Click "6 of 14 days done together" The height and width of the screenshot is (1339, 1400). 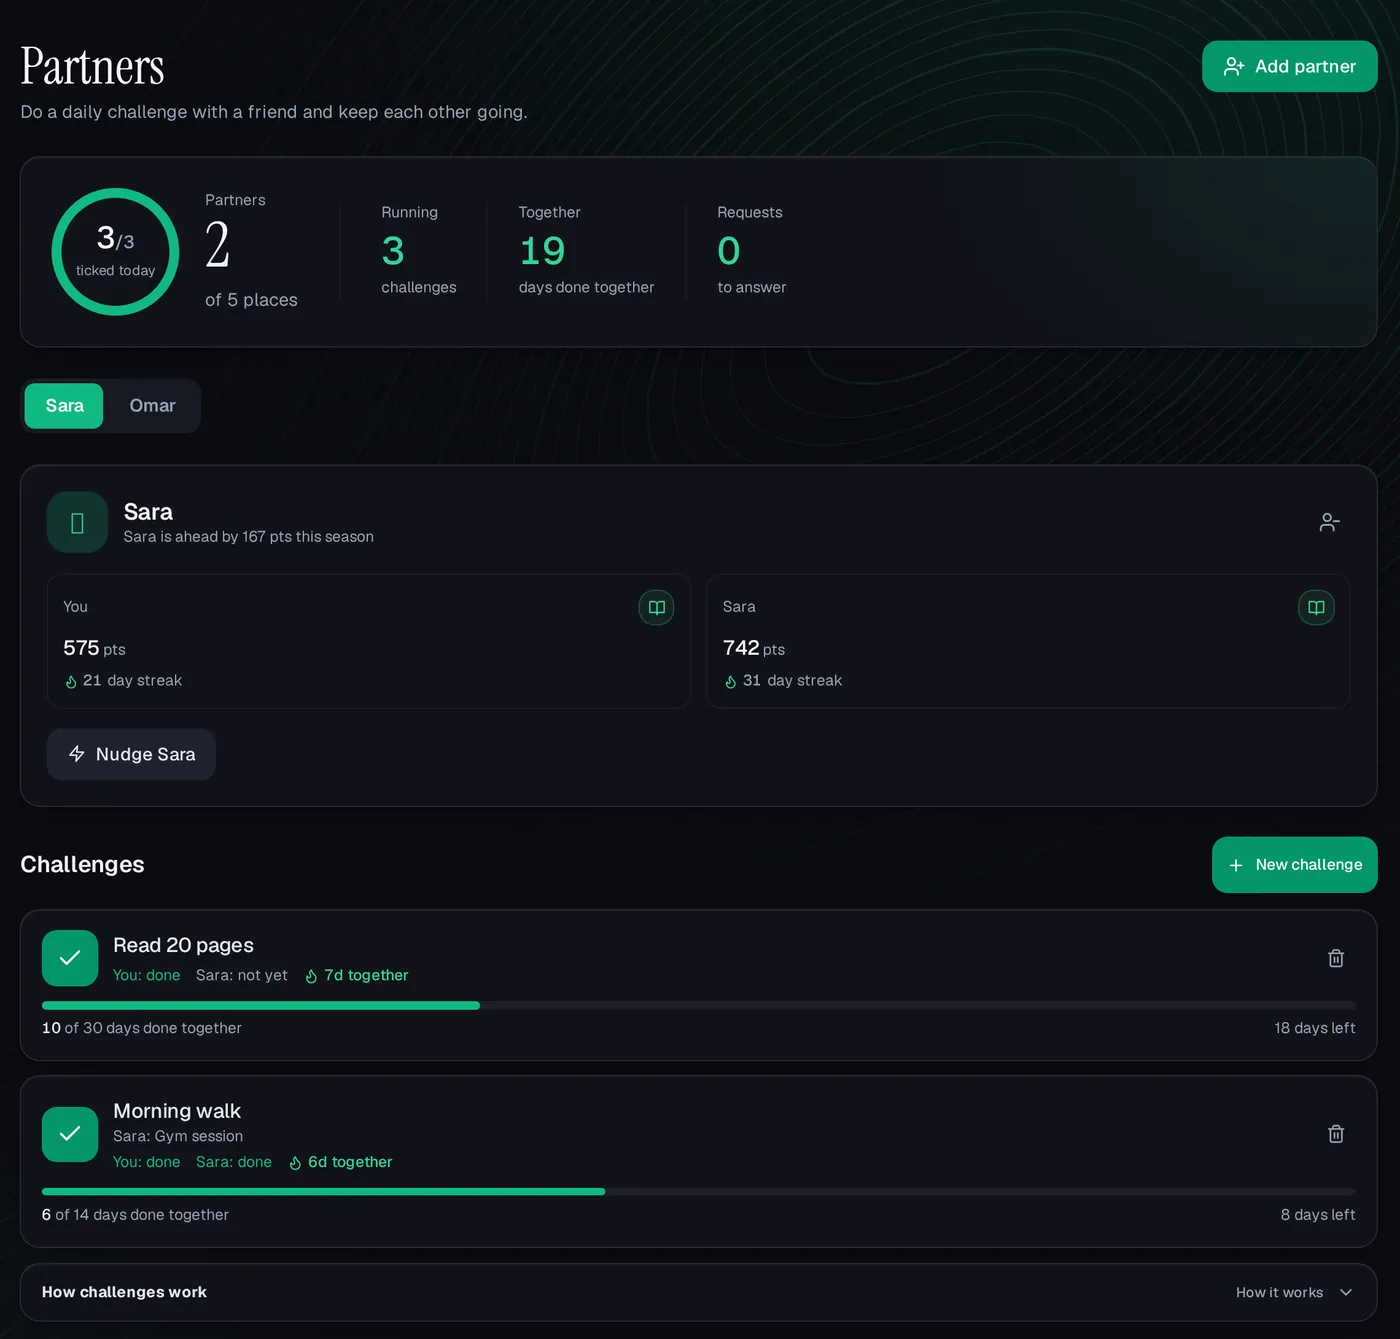(135, 1215)
